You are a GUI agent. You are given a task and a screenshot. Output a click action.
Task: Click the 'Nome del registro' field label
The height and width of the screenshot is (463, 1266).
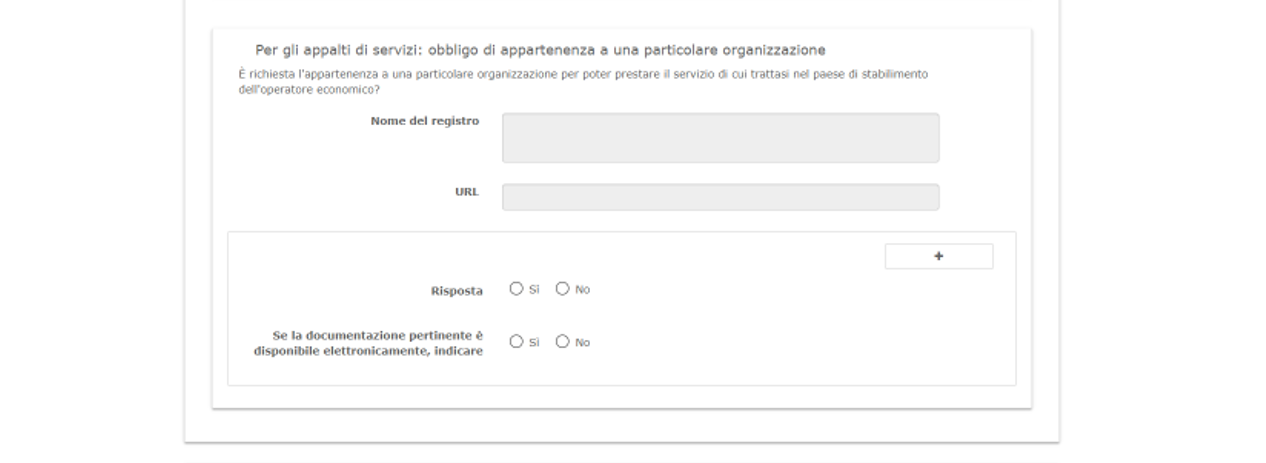424,121
